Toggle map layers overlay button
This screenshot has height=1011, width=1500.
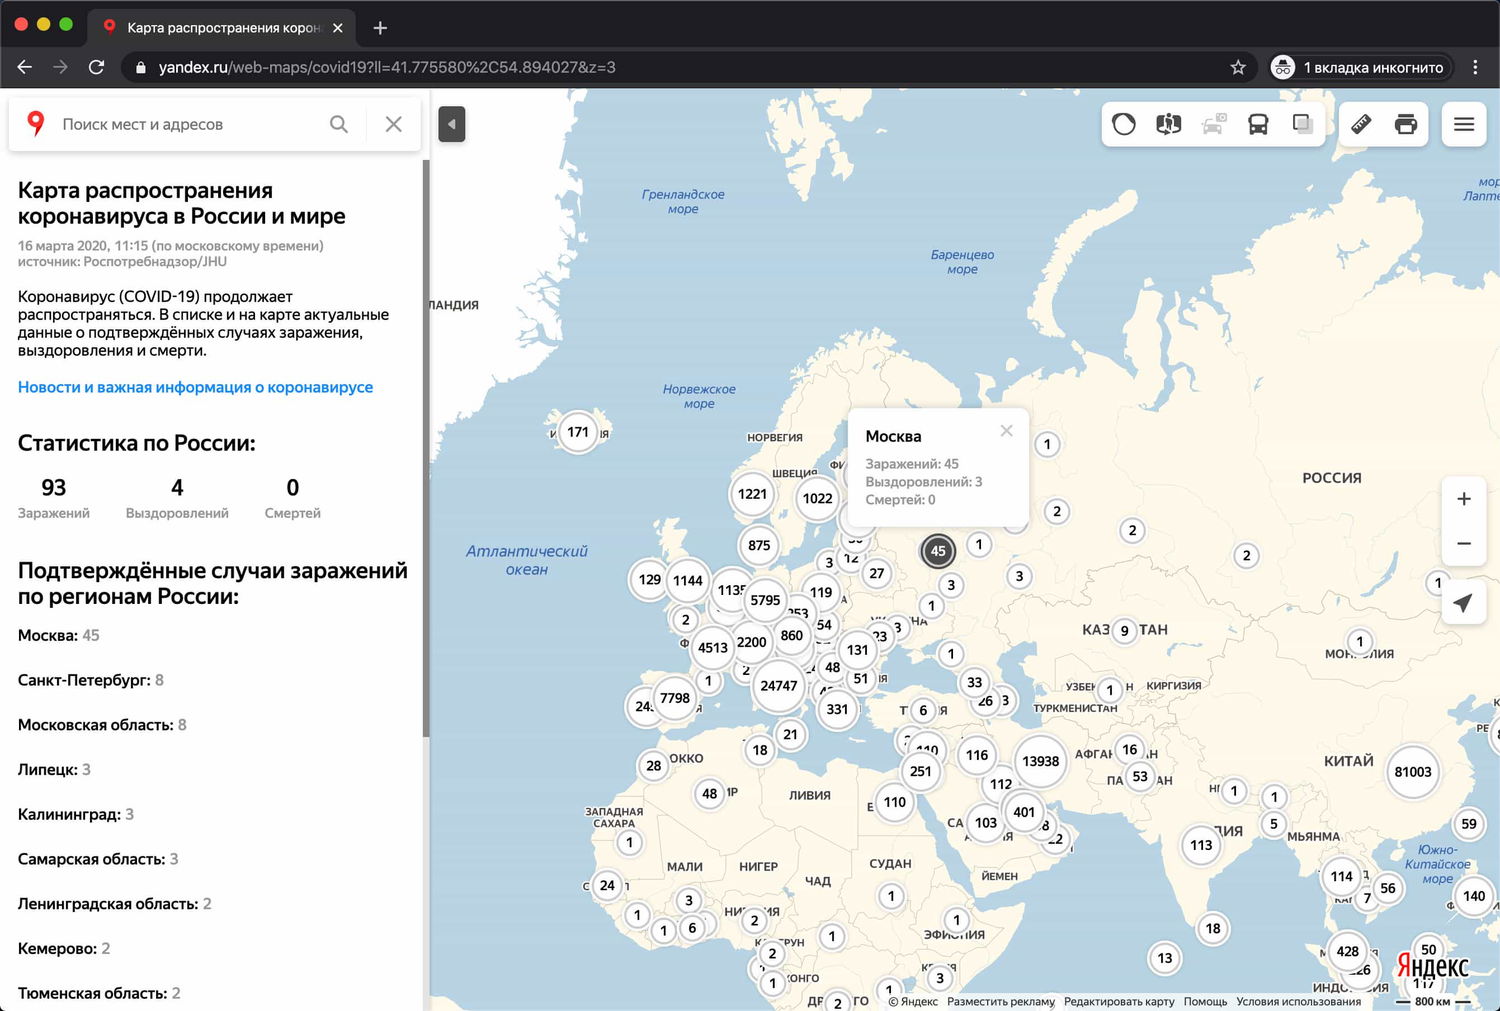pyautogui.click(x=1302, y=124)
